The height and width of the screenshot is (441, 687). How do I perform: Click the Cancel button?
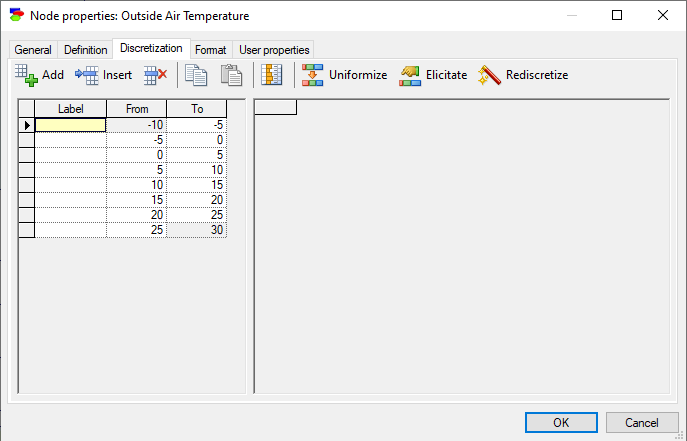[x=642, y=423]
